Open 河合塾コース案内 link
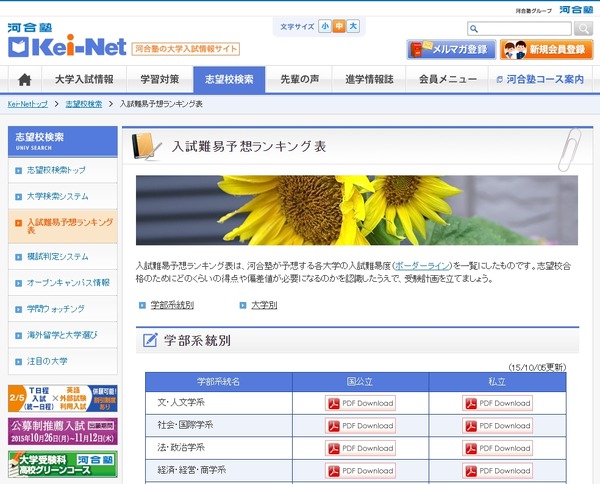Image resolution: width=600 pixels, height=484 pixels. click(x=540, y=80)
